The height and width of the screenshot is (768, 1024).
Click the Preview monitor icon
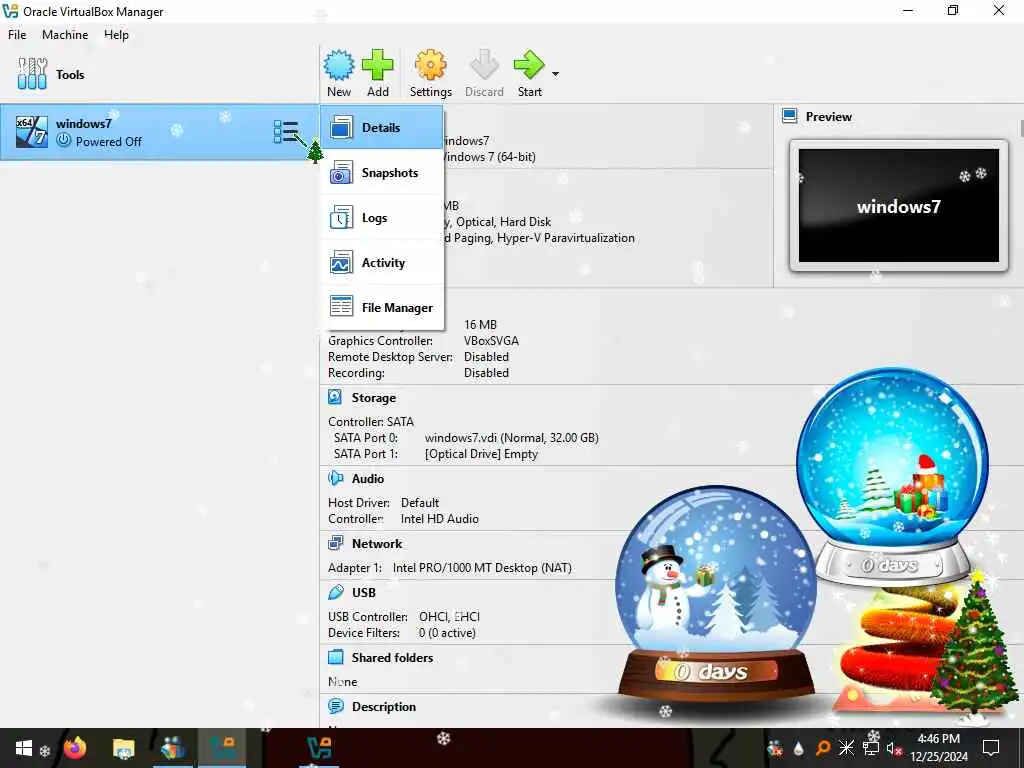[790, 116]
